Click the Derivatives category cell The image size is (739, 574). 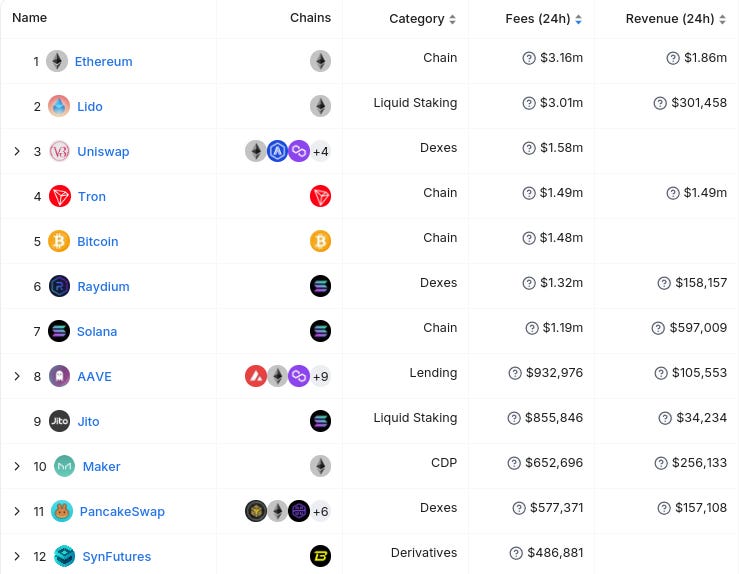[x=424, y=553]
